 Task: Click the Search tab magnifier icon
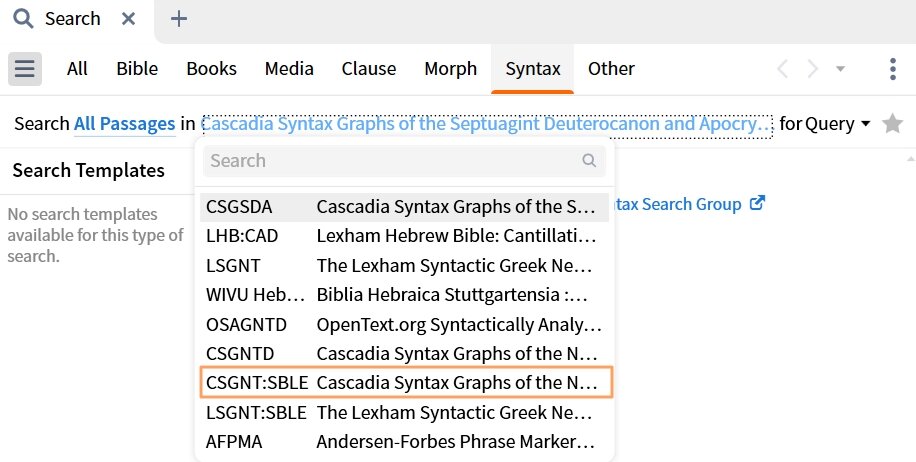click(23, 19)
